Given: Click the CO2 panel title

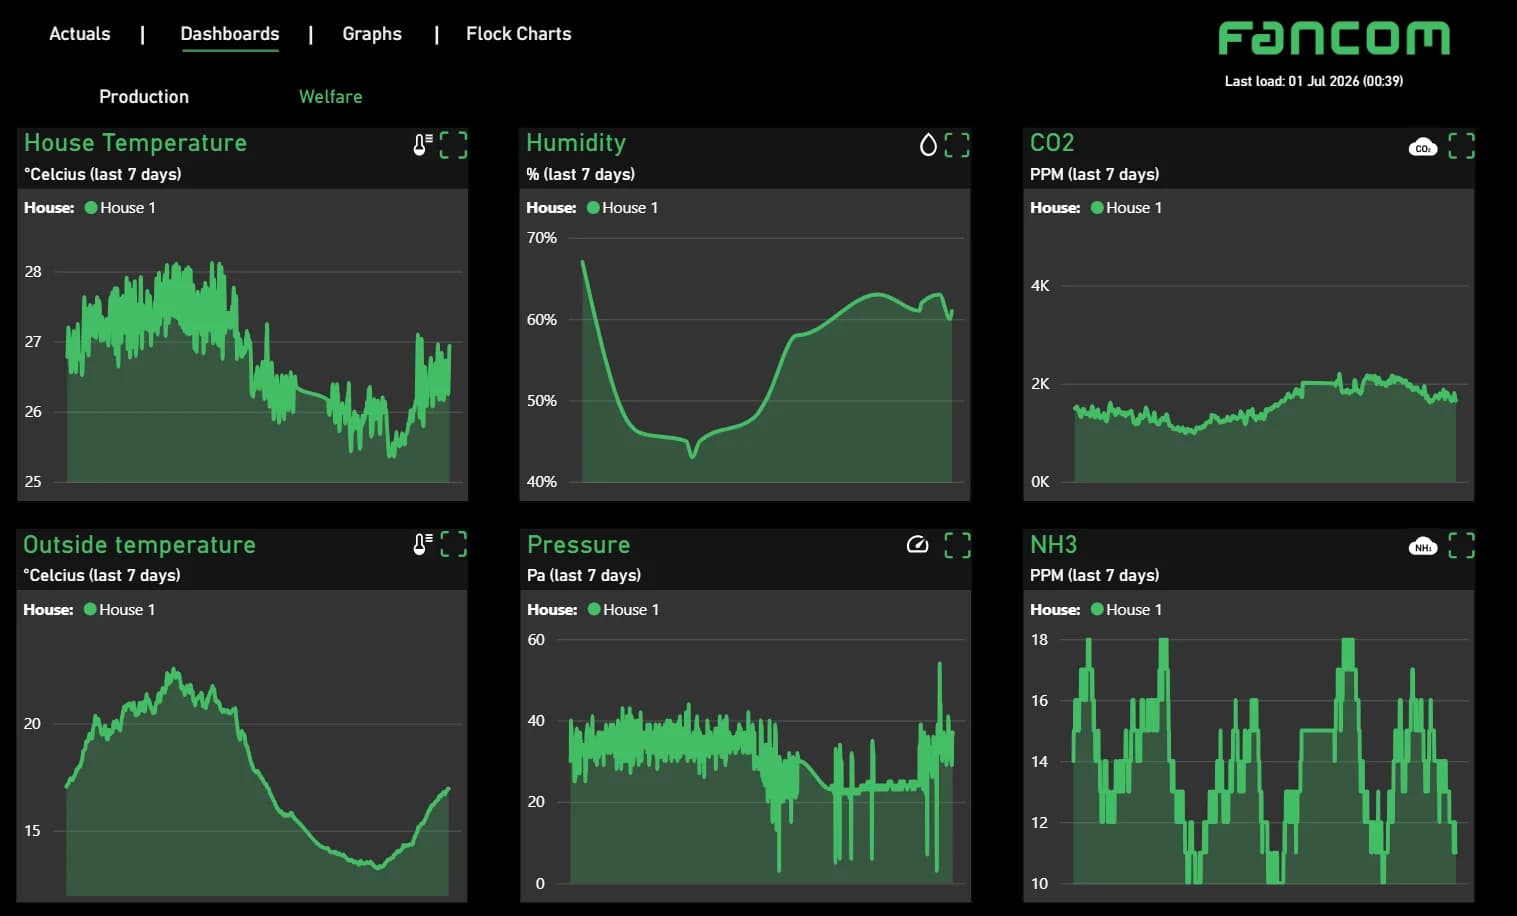Looking at the screenshot, I should (1052, 143).
